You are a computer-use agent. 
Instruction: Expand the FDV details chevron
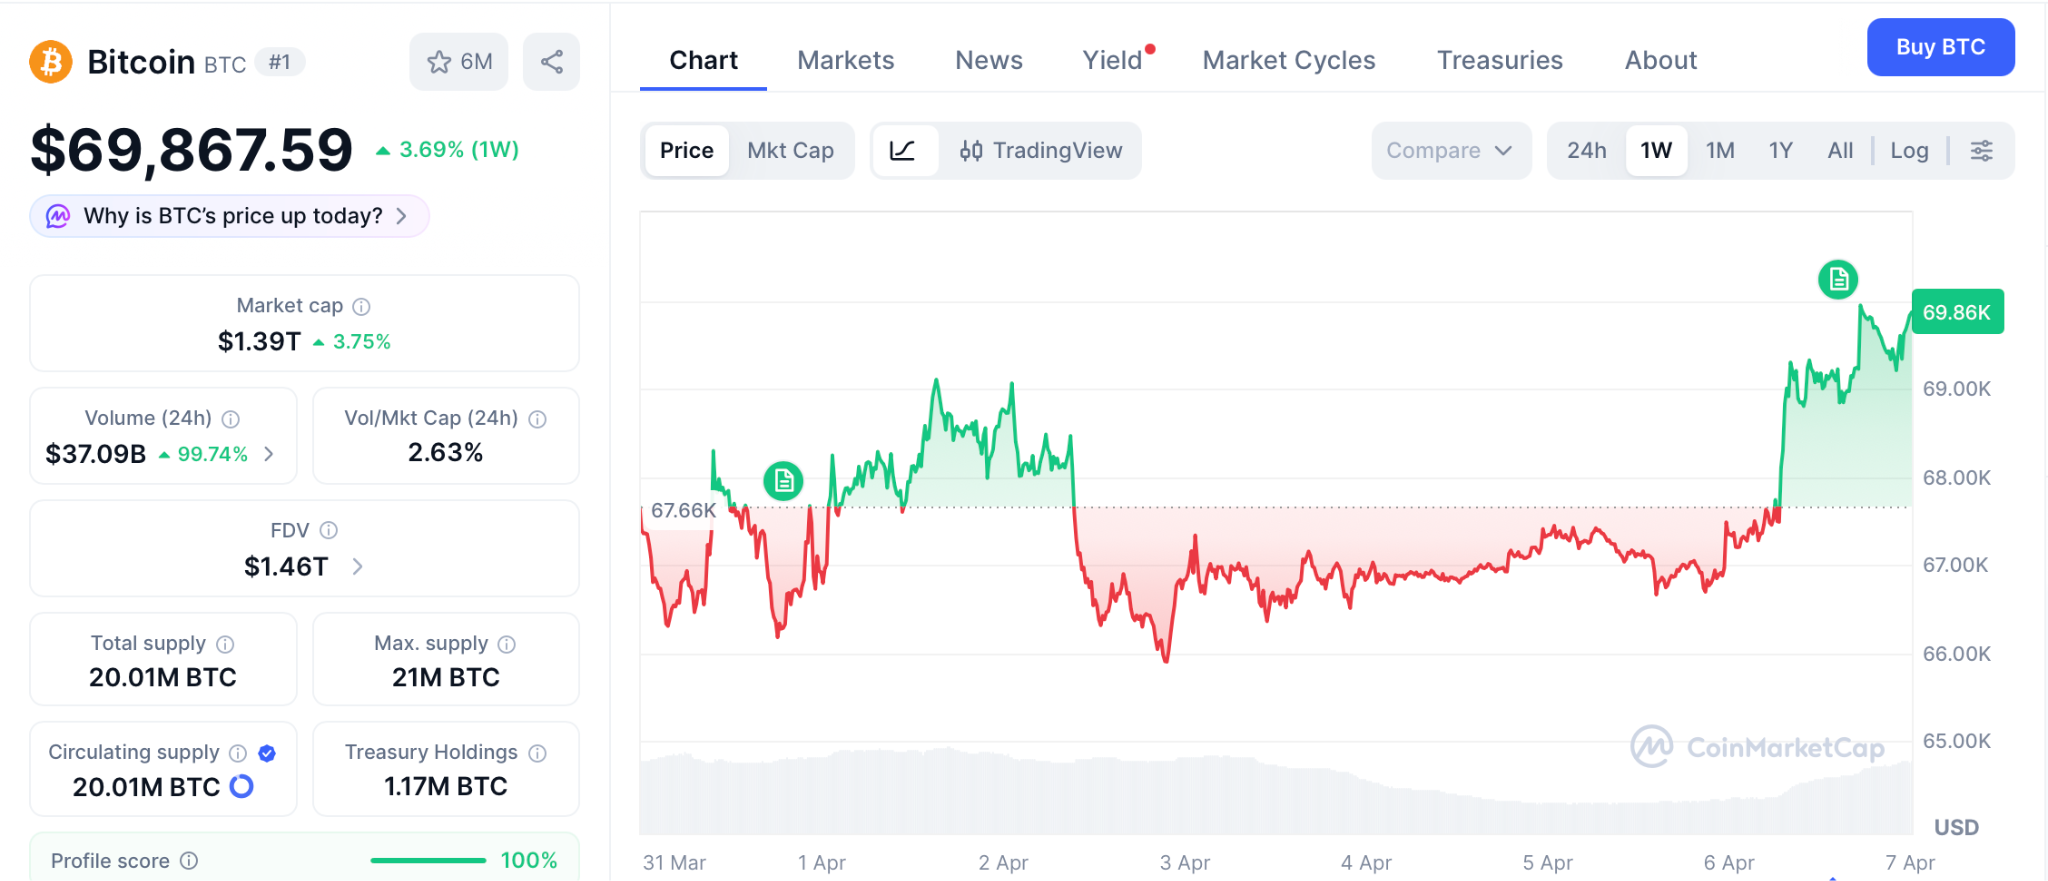[x=358, y=567]
